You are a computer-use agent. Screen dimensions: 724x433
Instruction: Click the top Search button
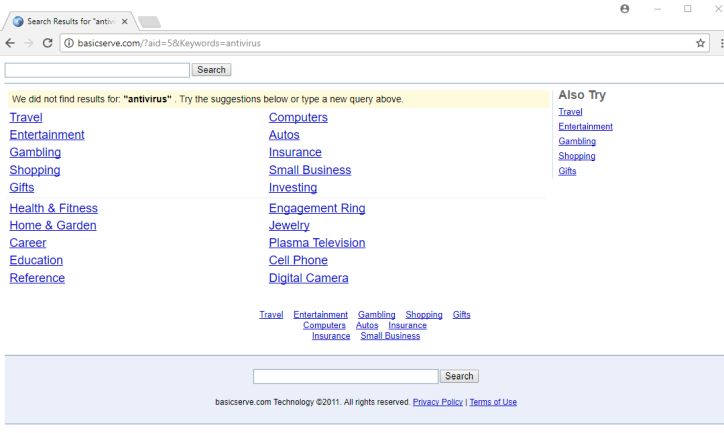211,70
